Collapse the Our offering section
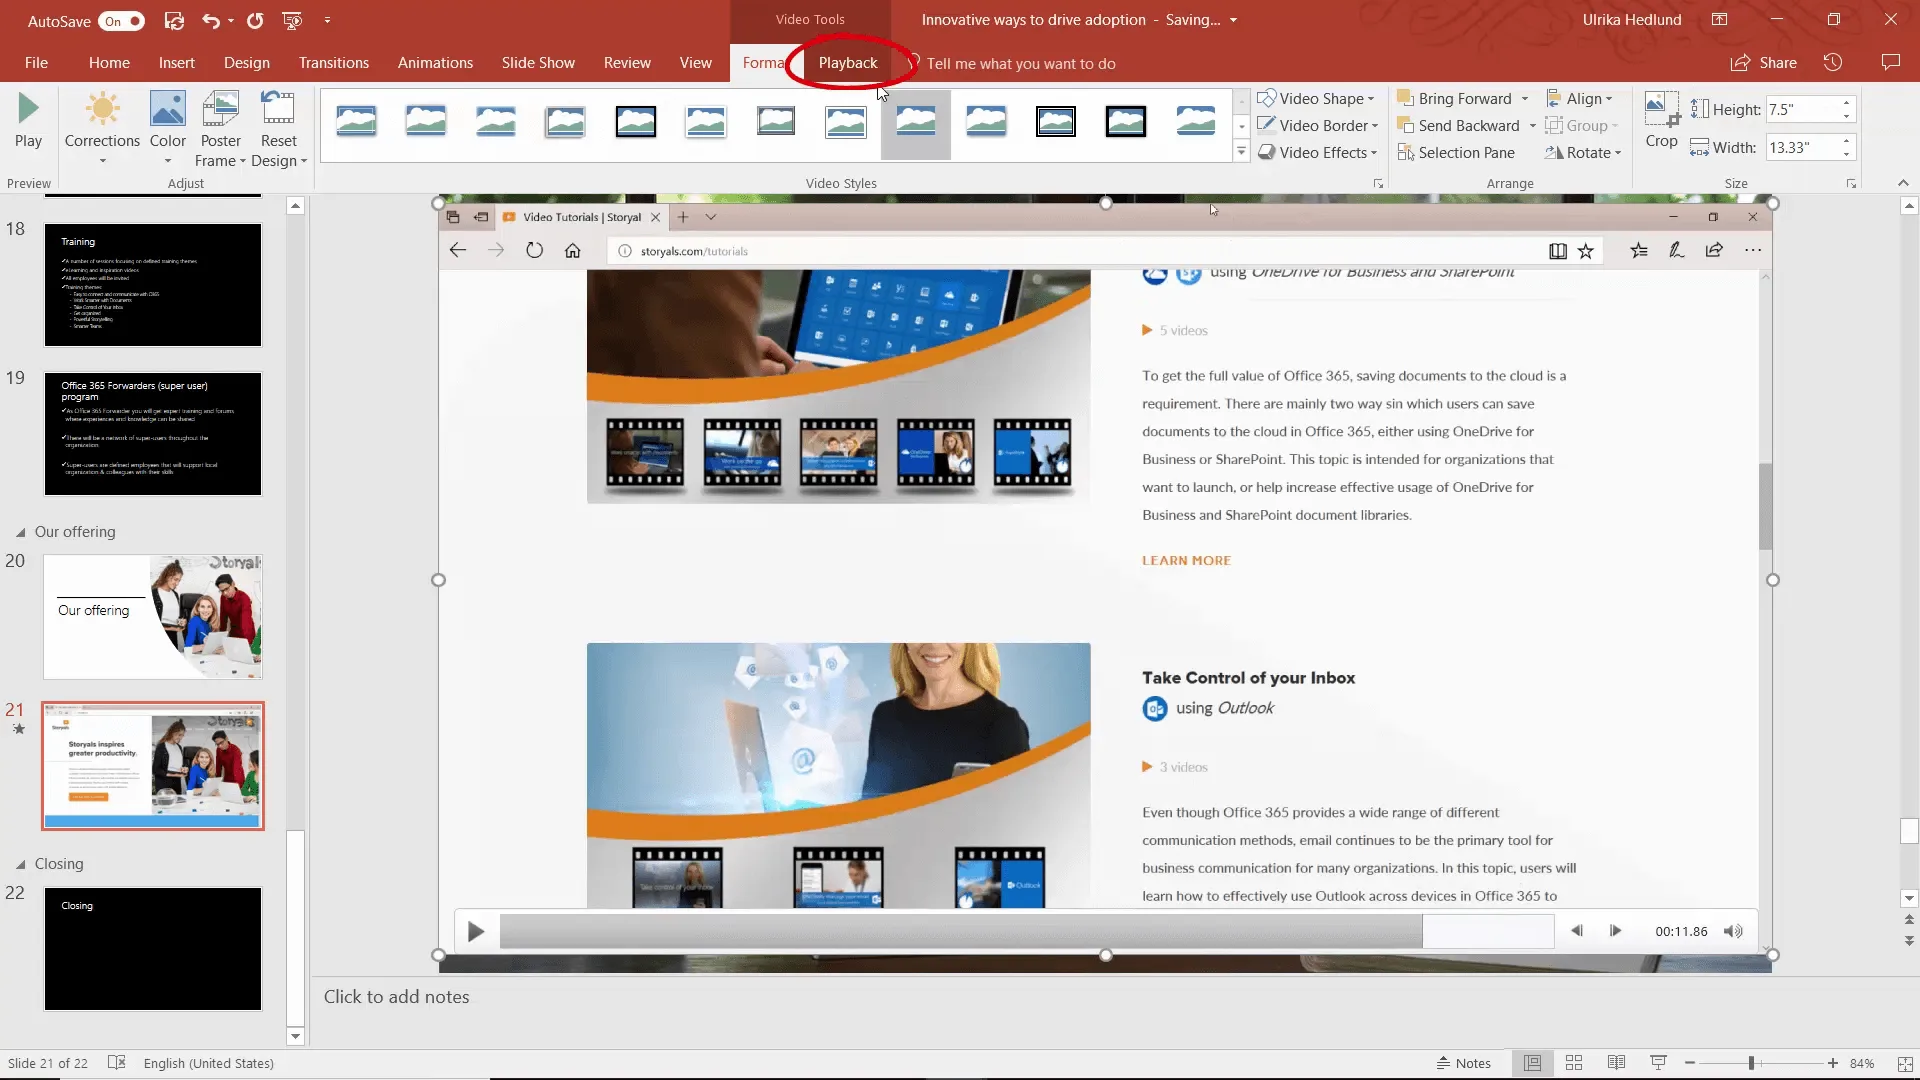This screenshot has width=1920, height=1080. coord(20,532)
